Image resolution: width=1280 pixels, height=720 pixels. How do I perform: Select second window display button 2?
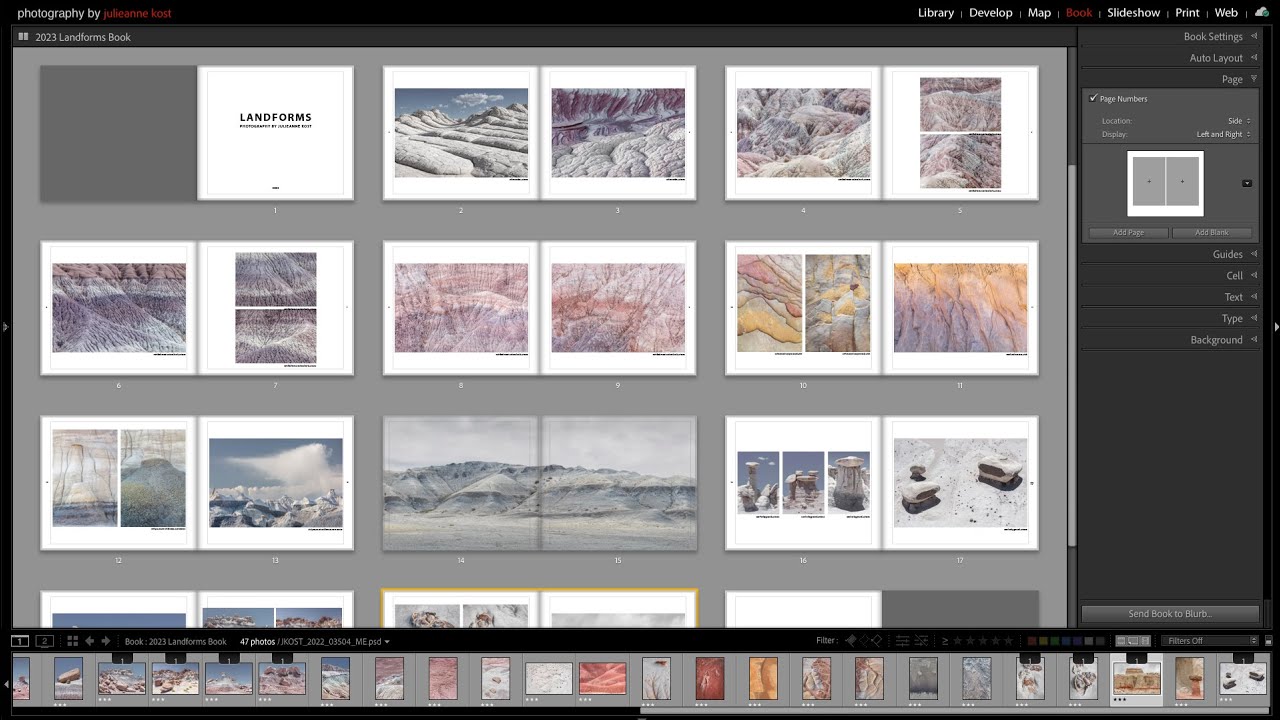point(43,641)
